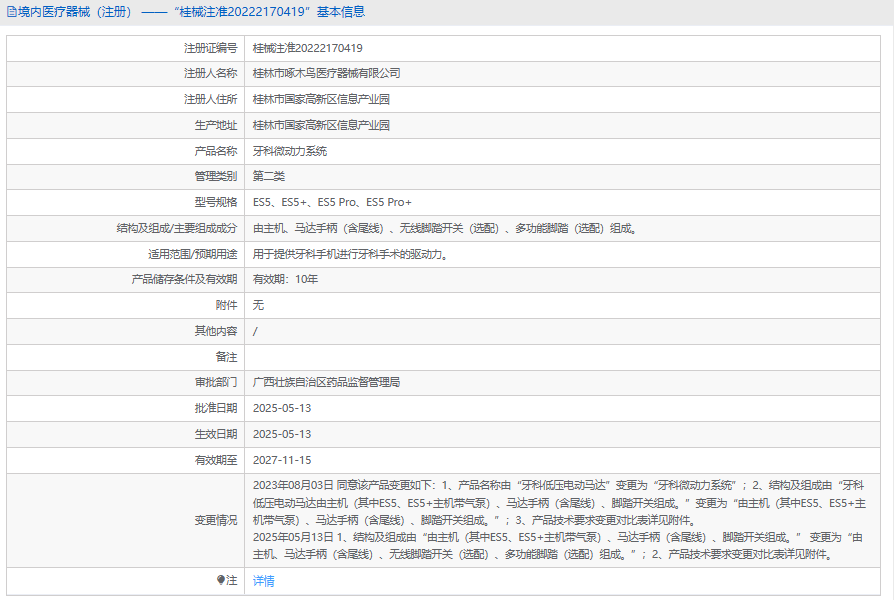Image resolution: width=896 pixels, height=600 pixels.
Task: Click the 备注 row label
Action: 226,357
